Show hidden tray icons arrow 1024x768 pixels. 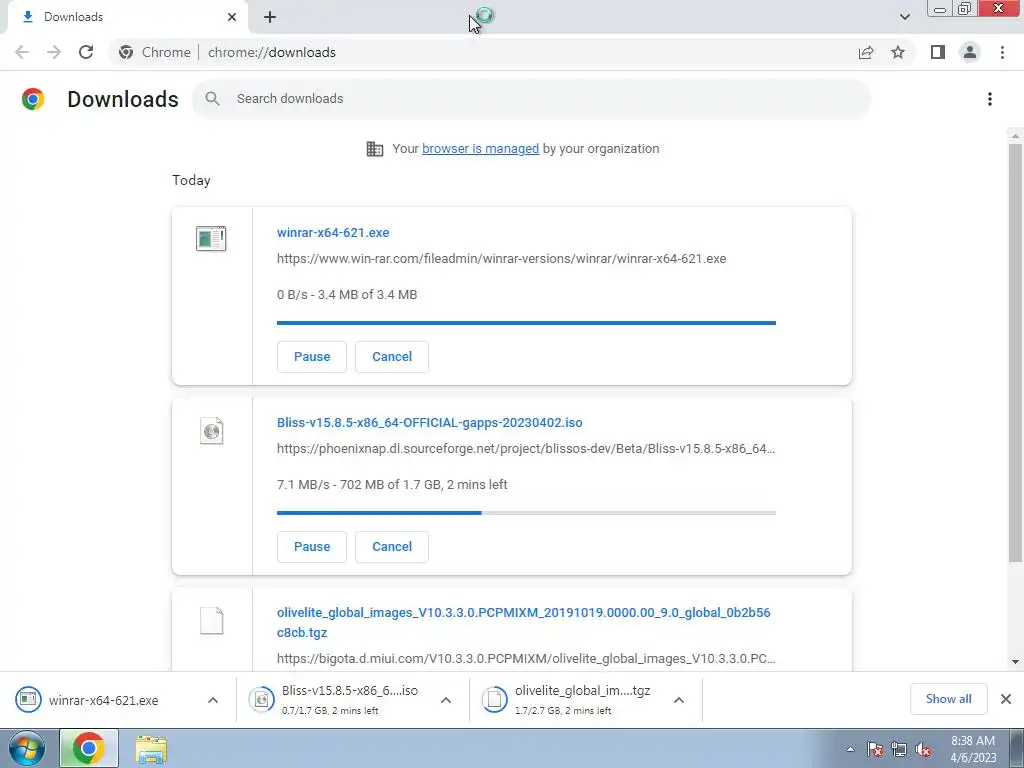[850, 750]
